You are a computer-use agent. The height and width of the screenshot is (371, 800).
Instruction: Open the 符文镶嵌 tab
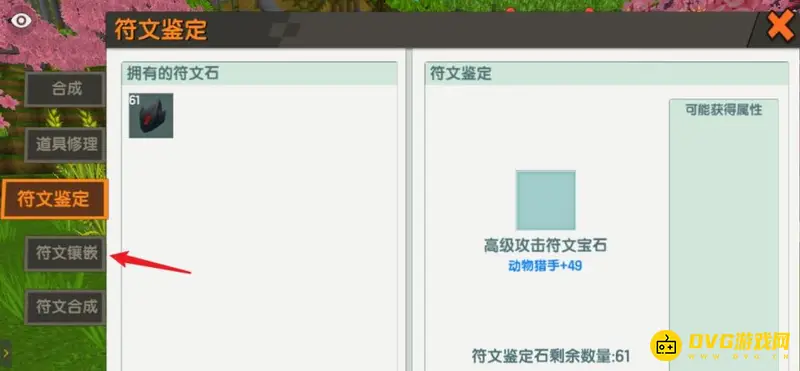tap(65, 254)
